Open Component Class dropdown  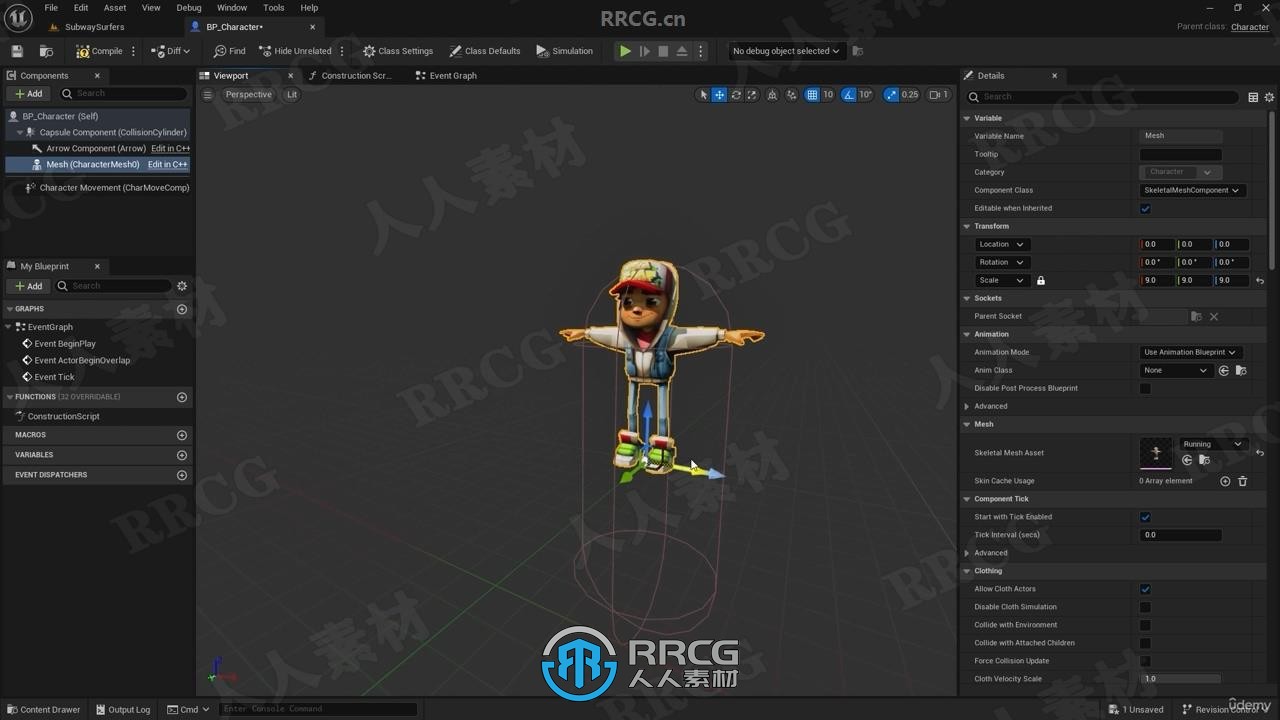(x=1192, y=190)
